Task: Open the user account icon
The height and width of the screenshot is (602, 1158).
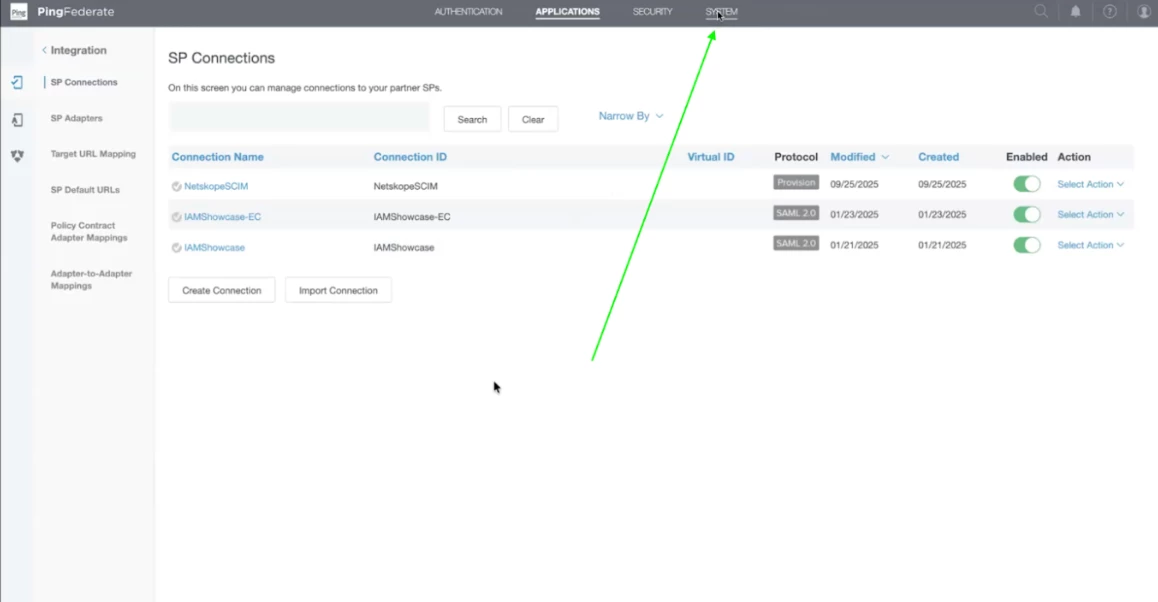Action: (x=1144, y=11)
